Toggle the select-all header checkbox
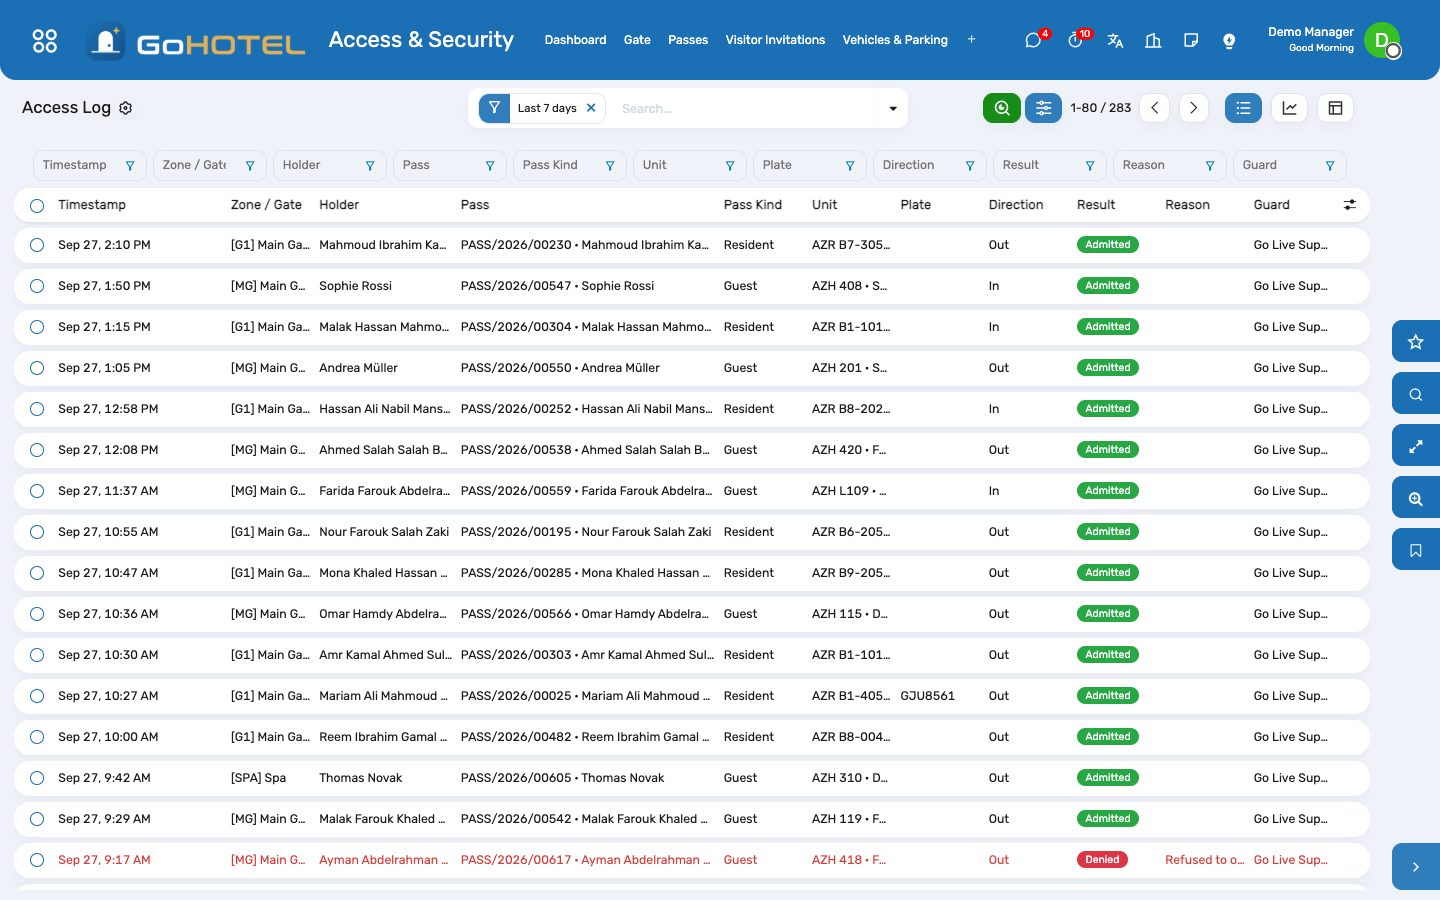1440x900 pixels. tap(37, 206)
